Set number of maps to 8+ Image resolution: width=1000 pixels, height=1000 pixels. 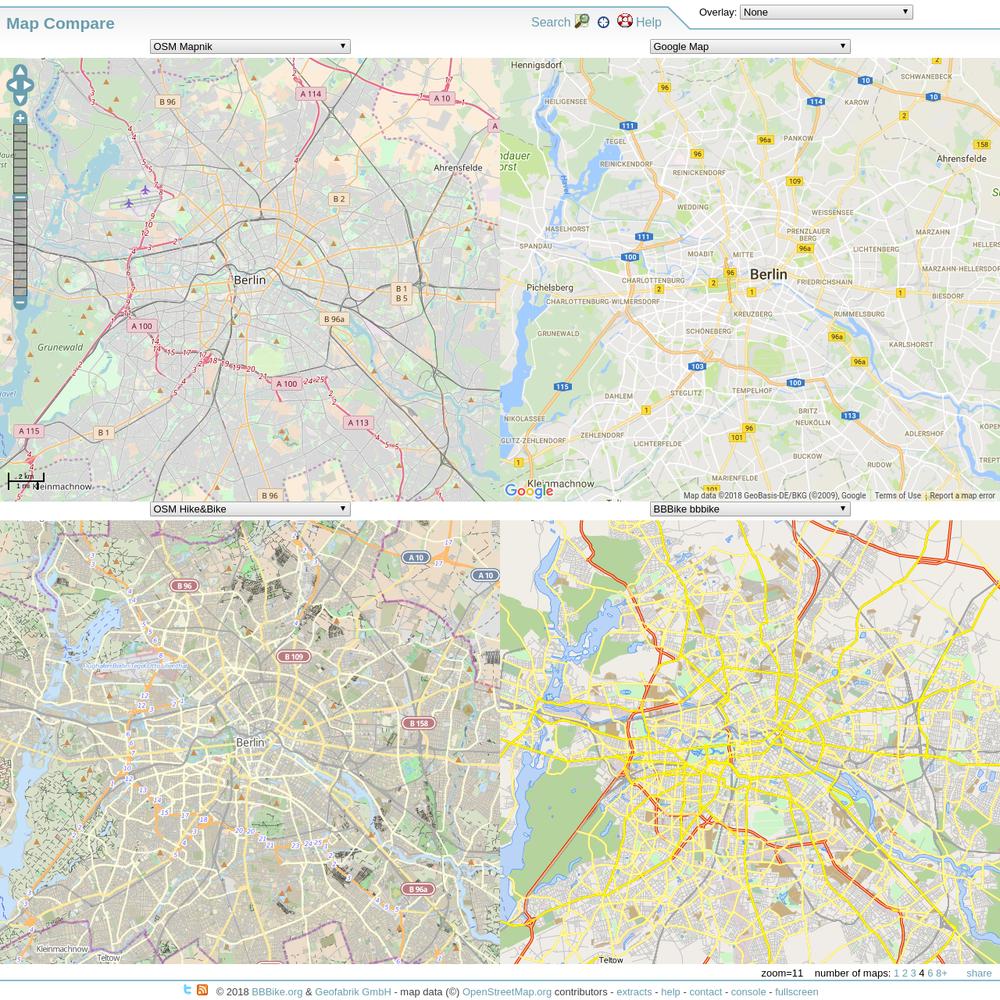click(x=941, y=973)
